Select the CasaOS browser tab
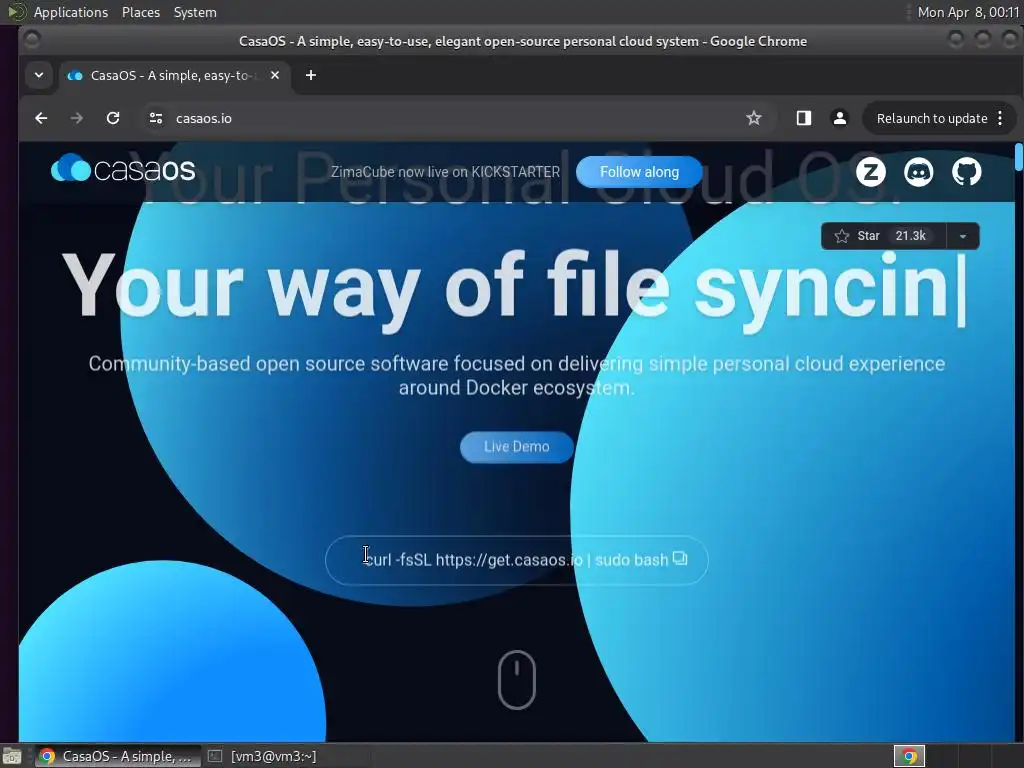The image size is (1024, 768). click(175, 76)
